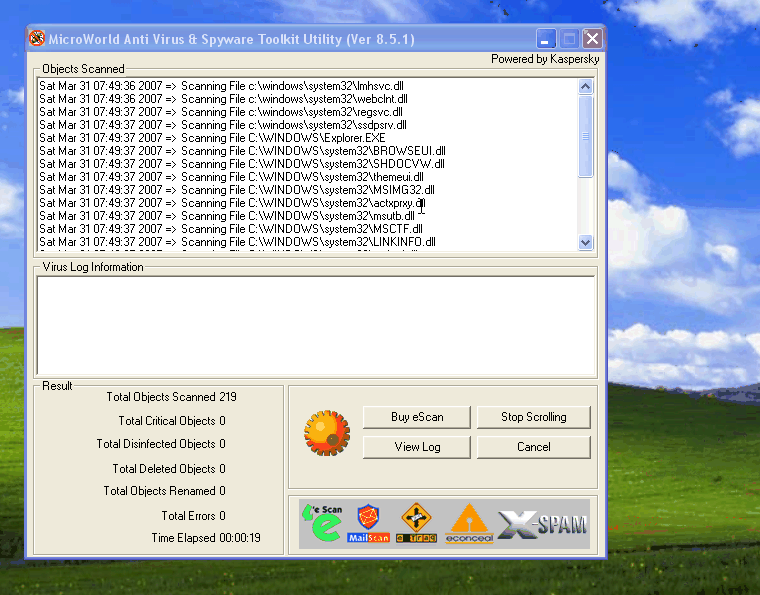The height and width of the screenshot is (595, 760).
Task: Select the msutb.dll scan log line
Action: click(x=227, y=216)
